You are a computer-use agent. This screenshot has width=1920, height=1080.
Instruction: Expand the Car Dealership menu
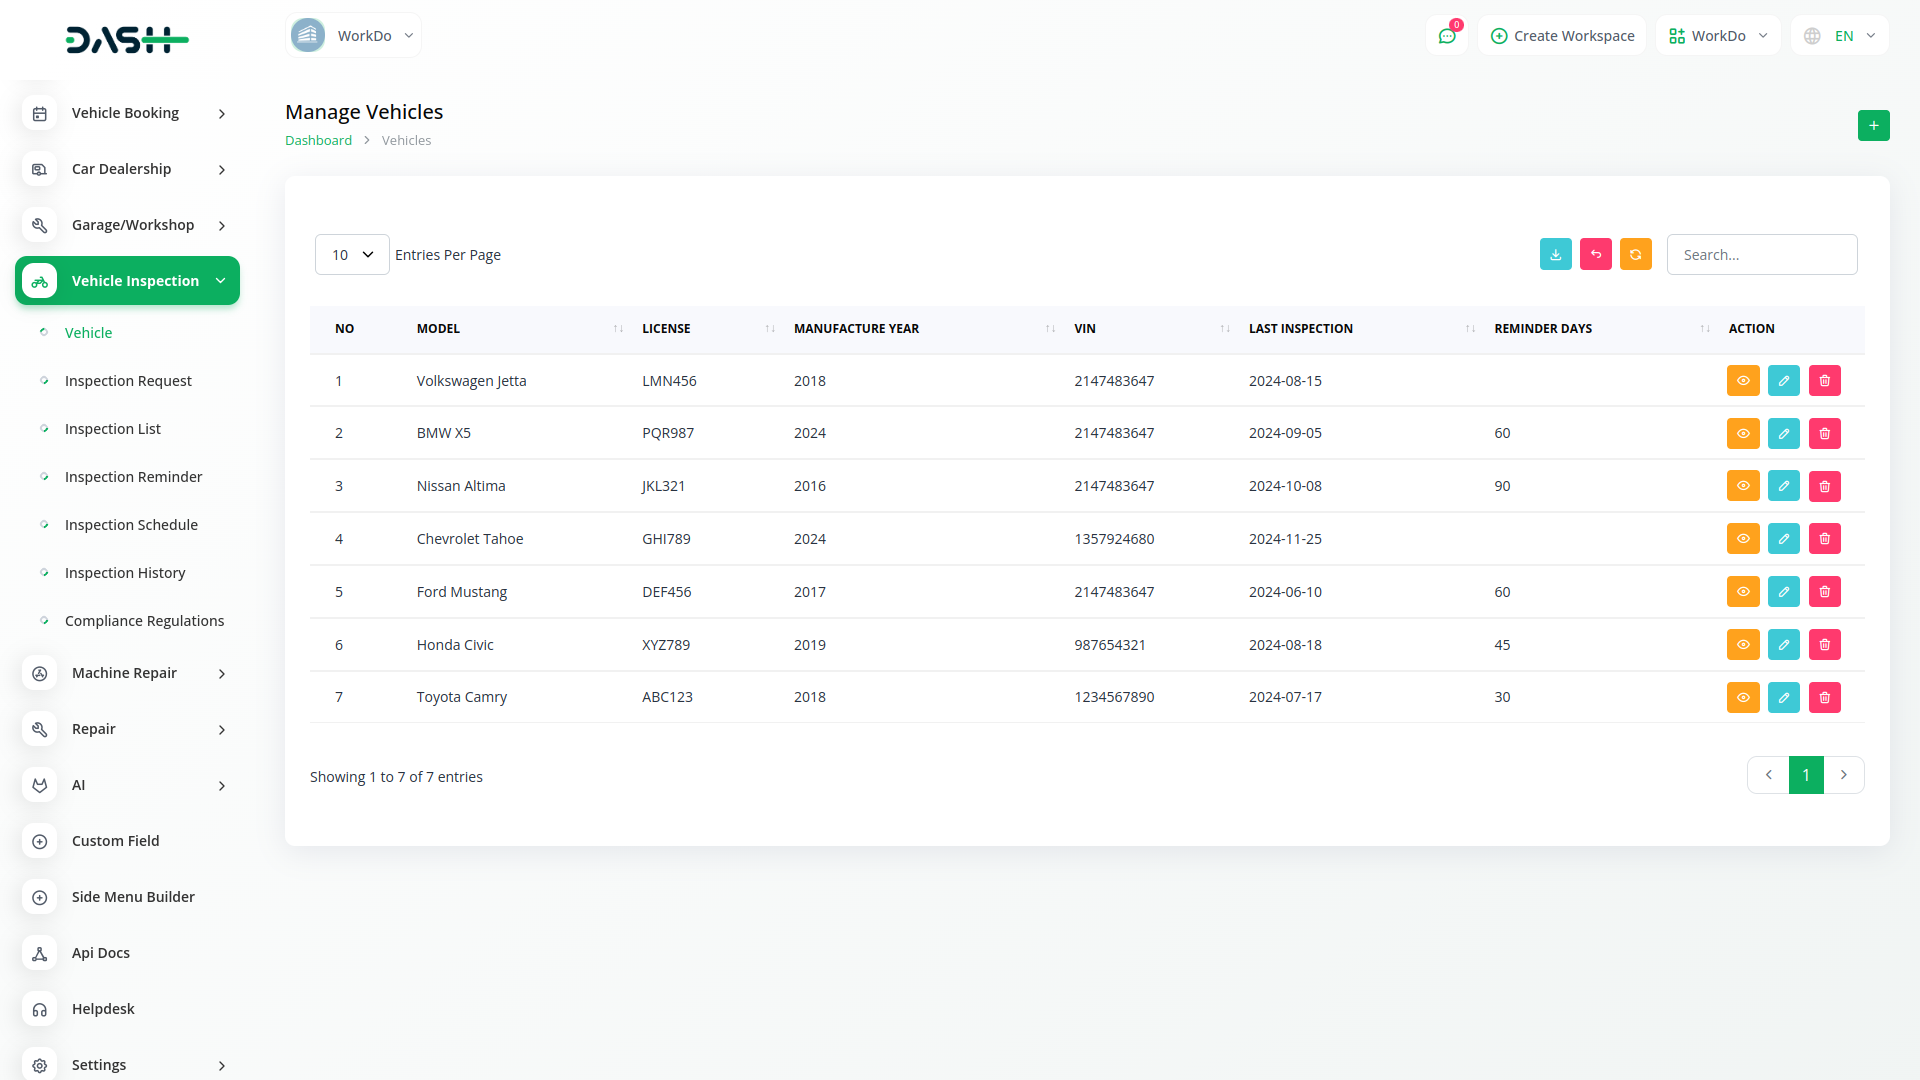point(127,169)
